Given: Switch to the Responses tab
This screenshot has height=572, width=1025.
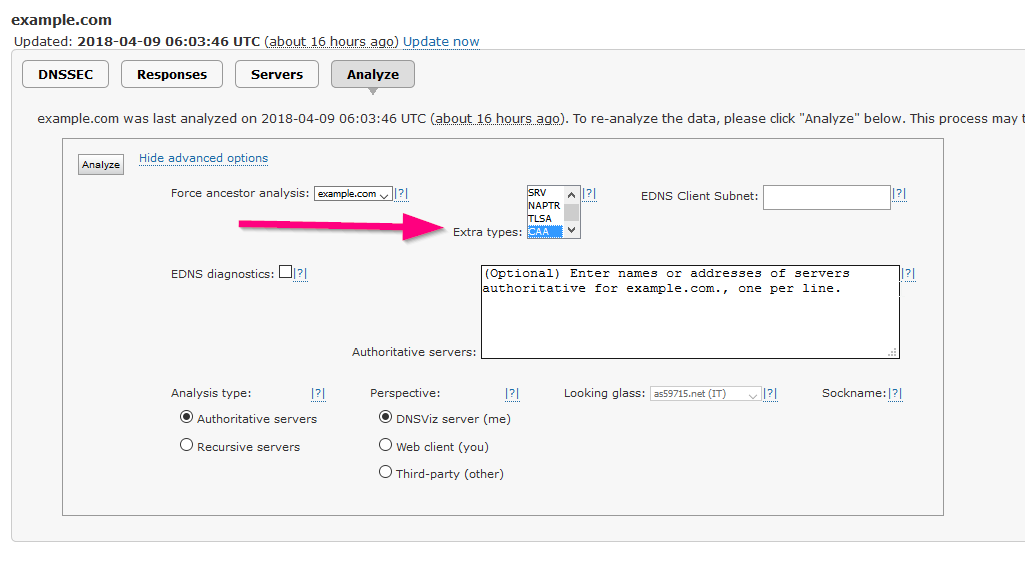Looking at the screenshot, I should (172, 75).
